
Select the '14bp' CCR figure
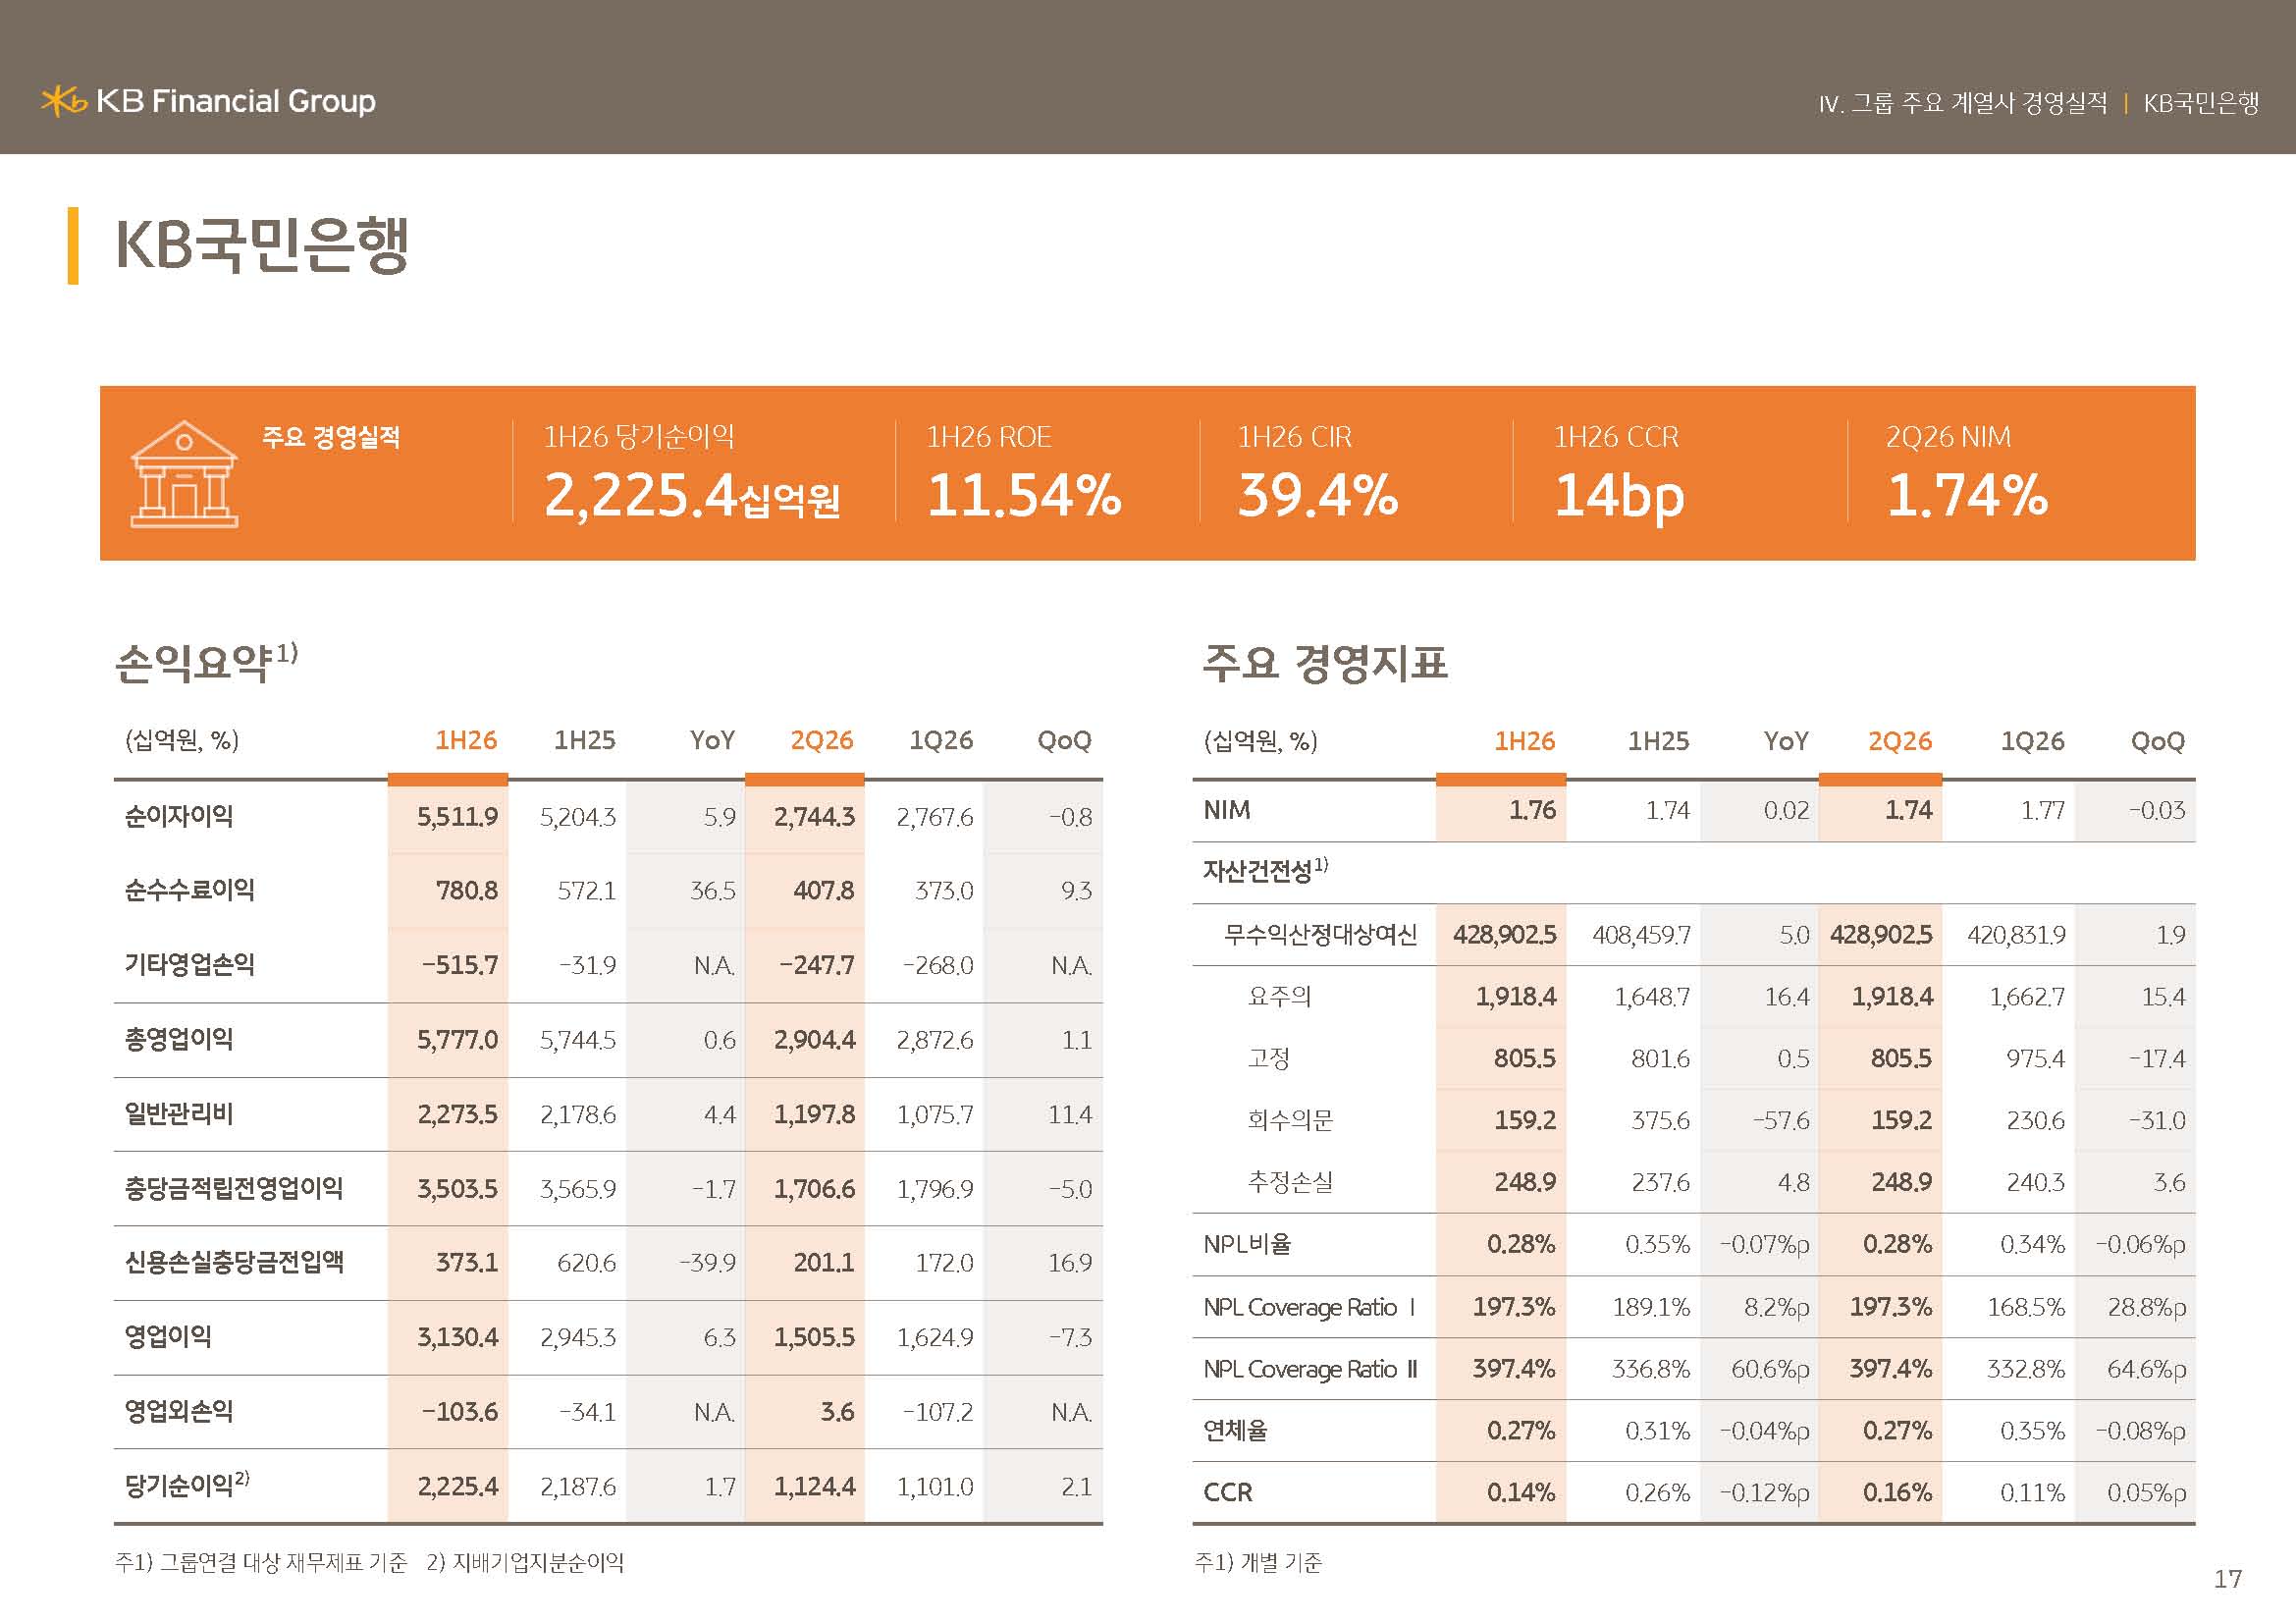click(1619, 498)
